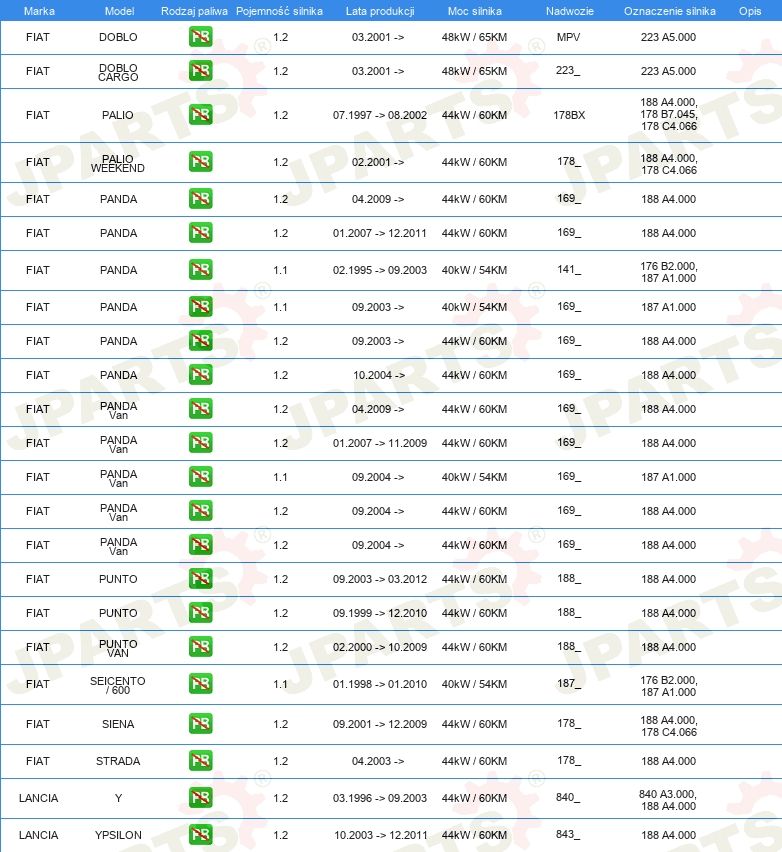
Task: Click the Lata produkcji column header
Action: click(380, 11)
